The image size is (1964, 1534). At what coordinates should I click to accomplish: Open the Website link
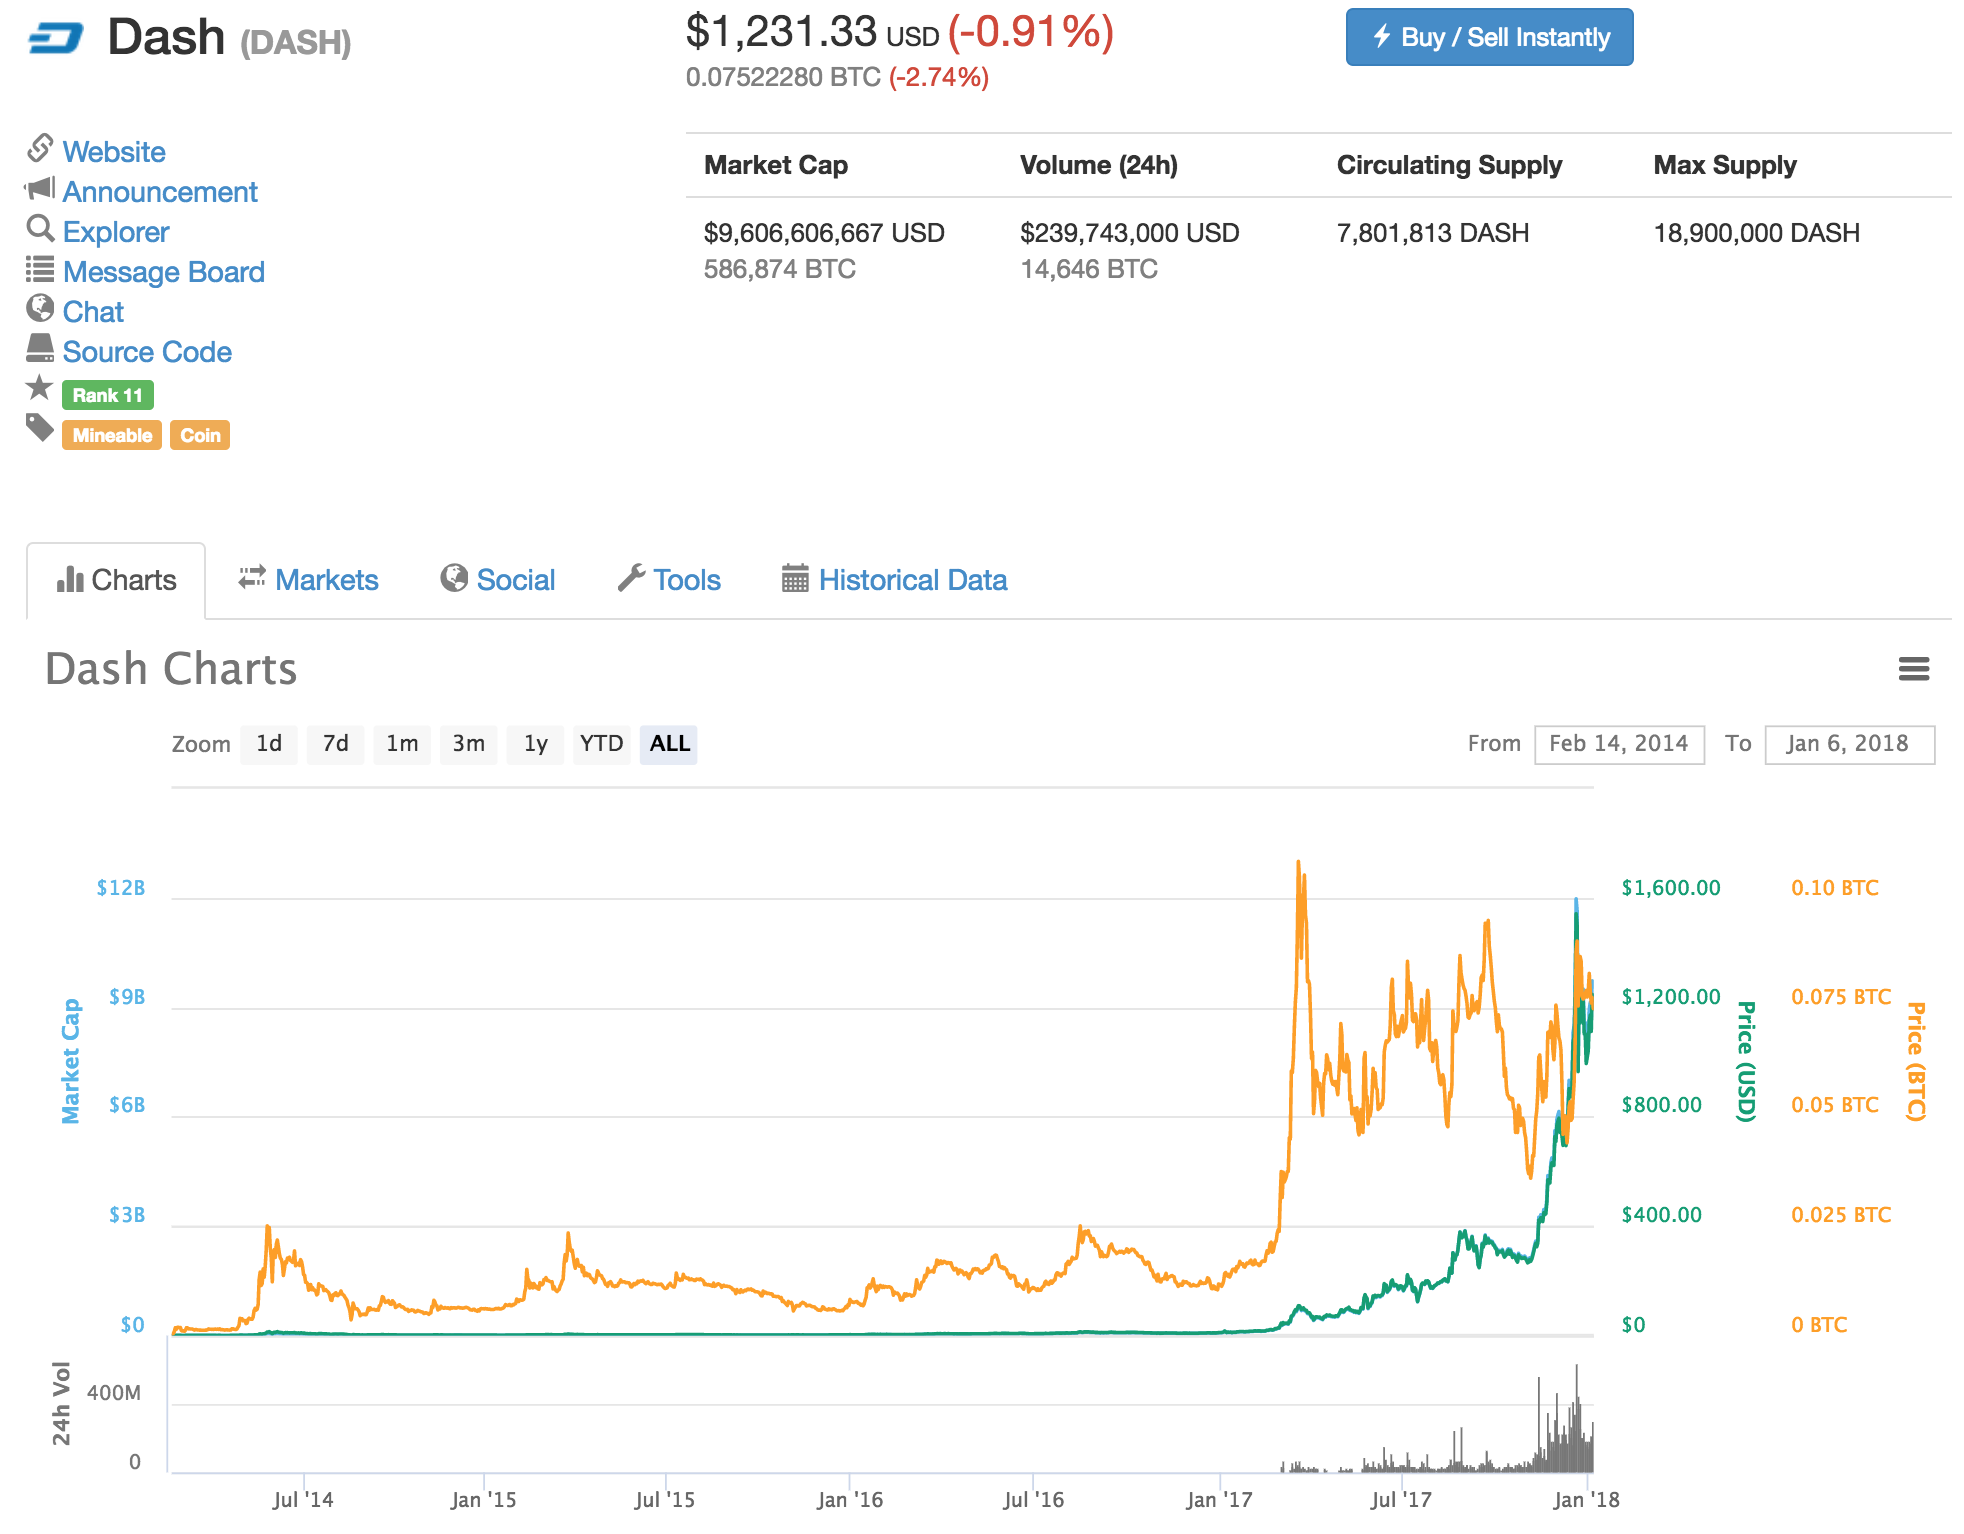(114, 152)
